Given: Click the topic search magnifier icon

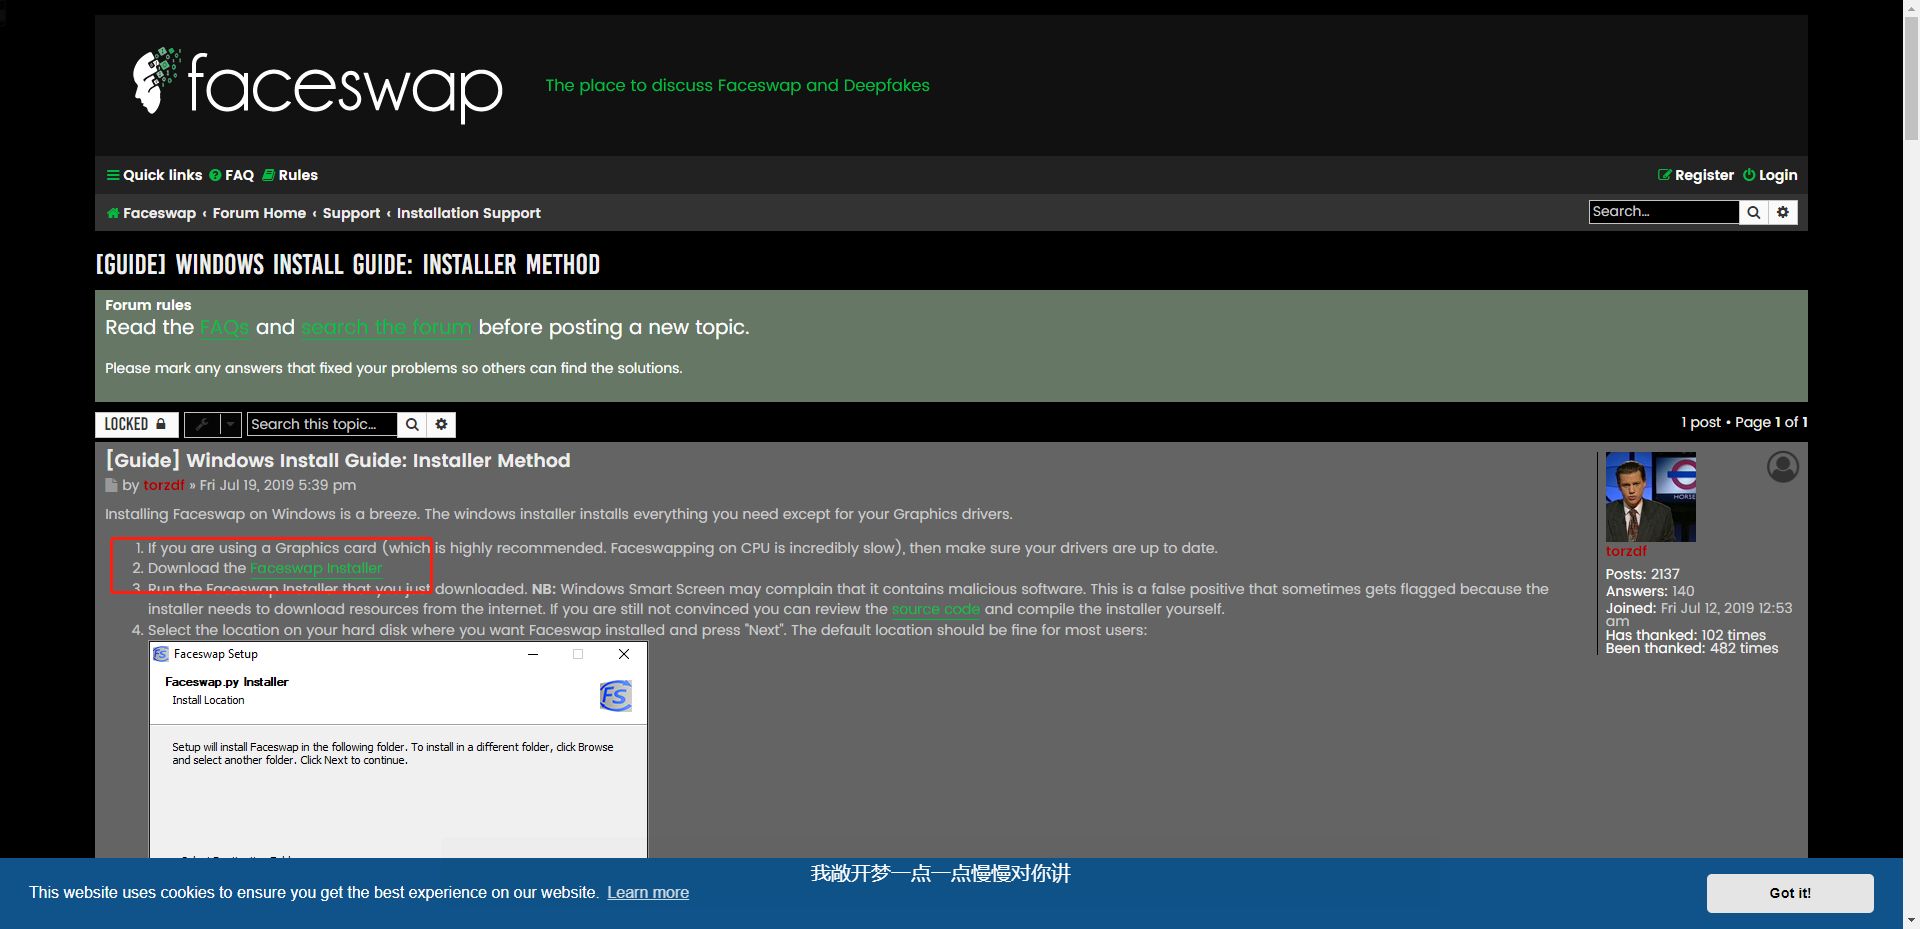Looking at the screenshot, I should 412,425.
